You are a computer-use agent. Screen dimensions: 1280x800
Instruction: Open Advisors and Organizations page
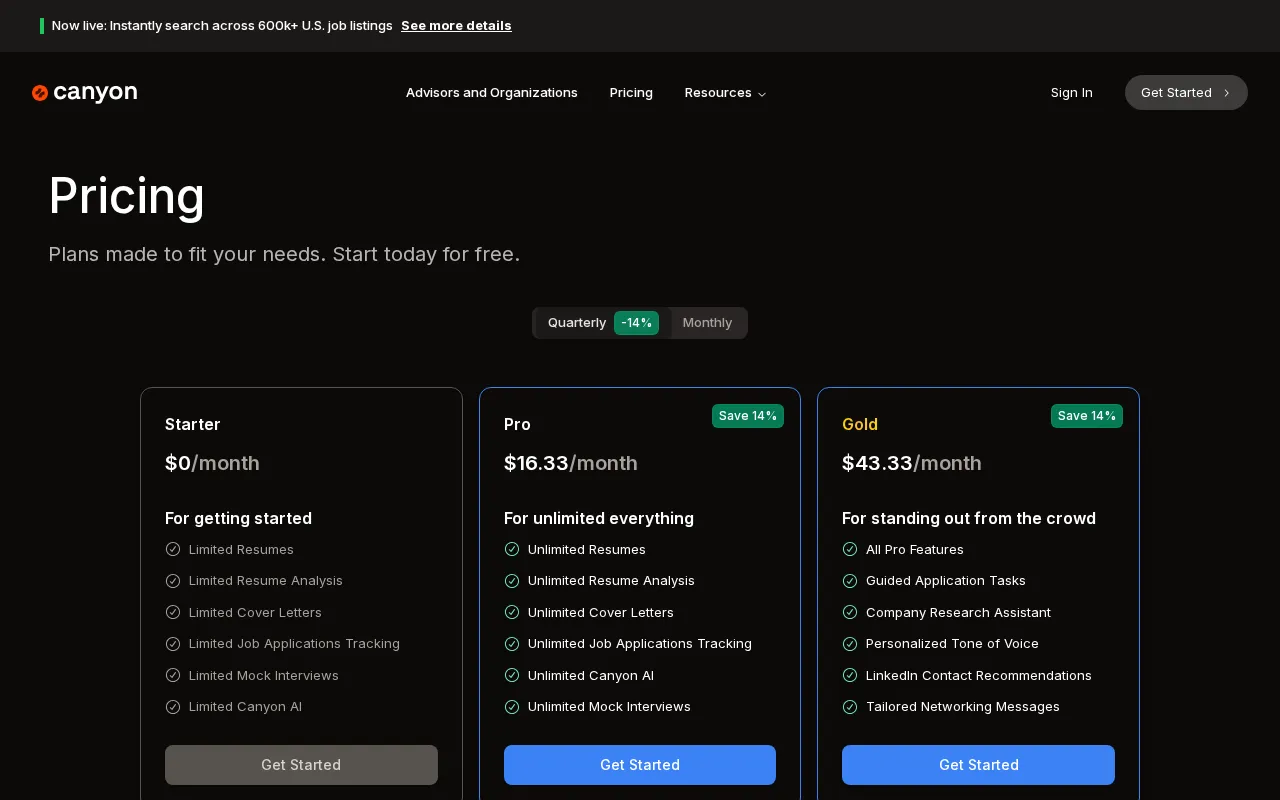(x=492, y=93)
